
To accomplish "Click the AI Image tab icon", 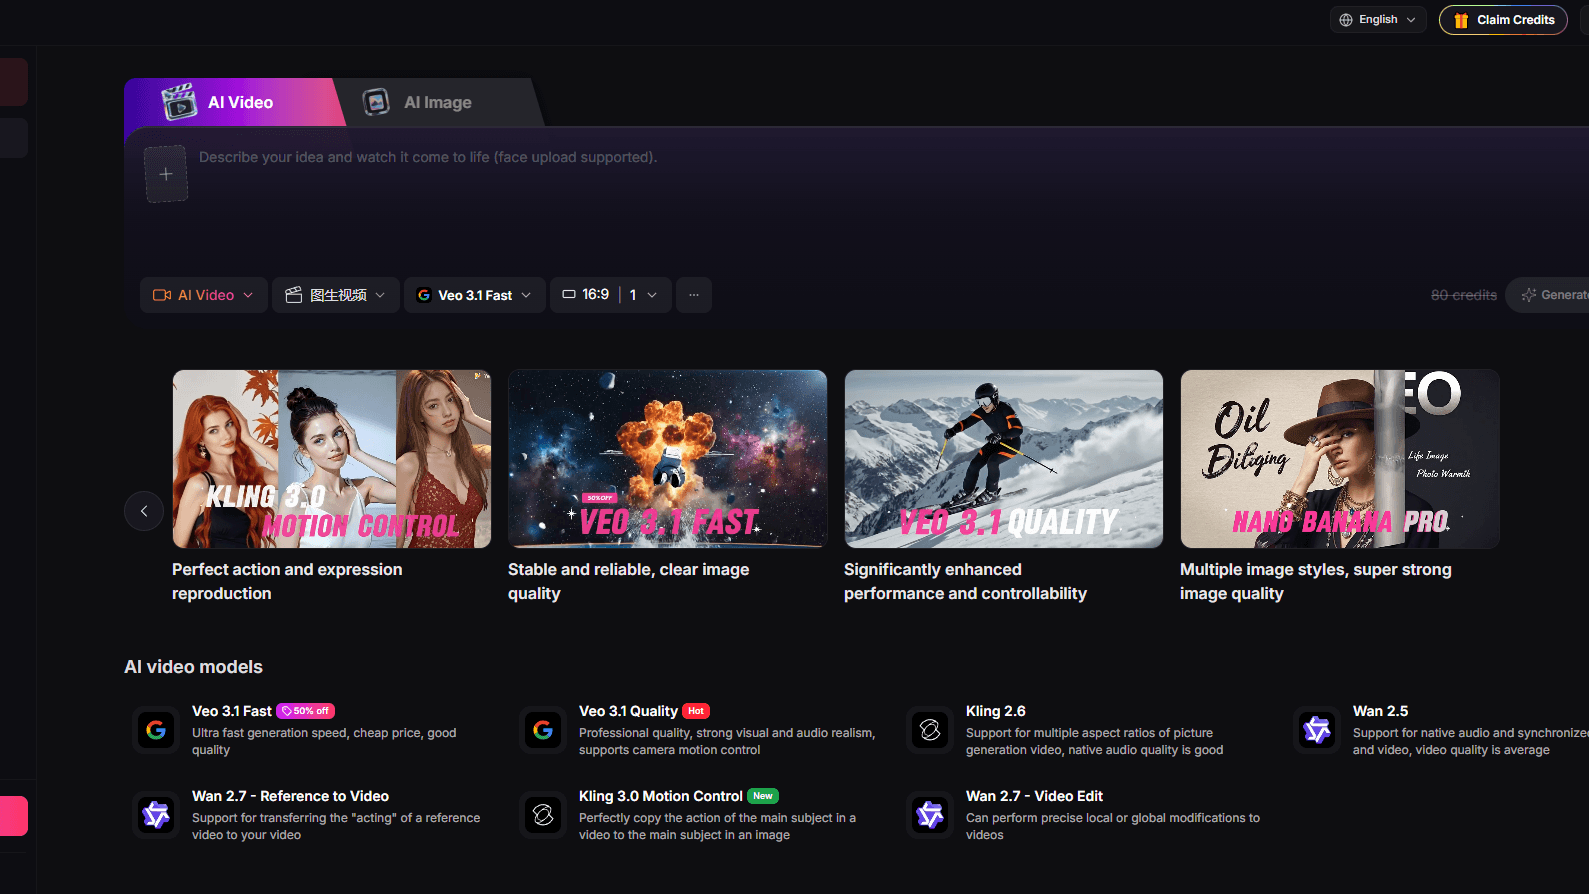I will (376, 102).
